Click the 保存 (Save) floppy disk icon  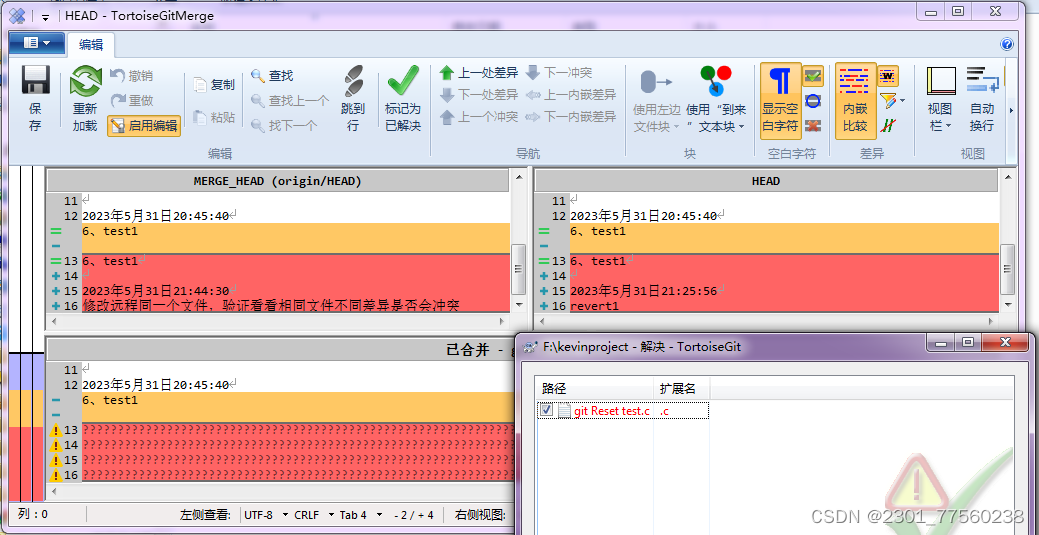[x=35, y=81]
